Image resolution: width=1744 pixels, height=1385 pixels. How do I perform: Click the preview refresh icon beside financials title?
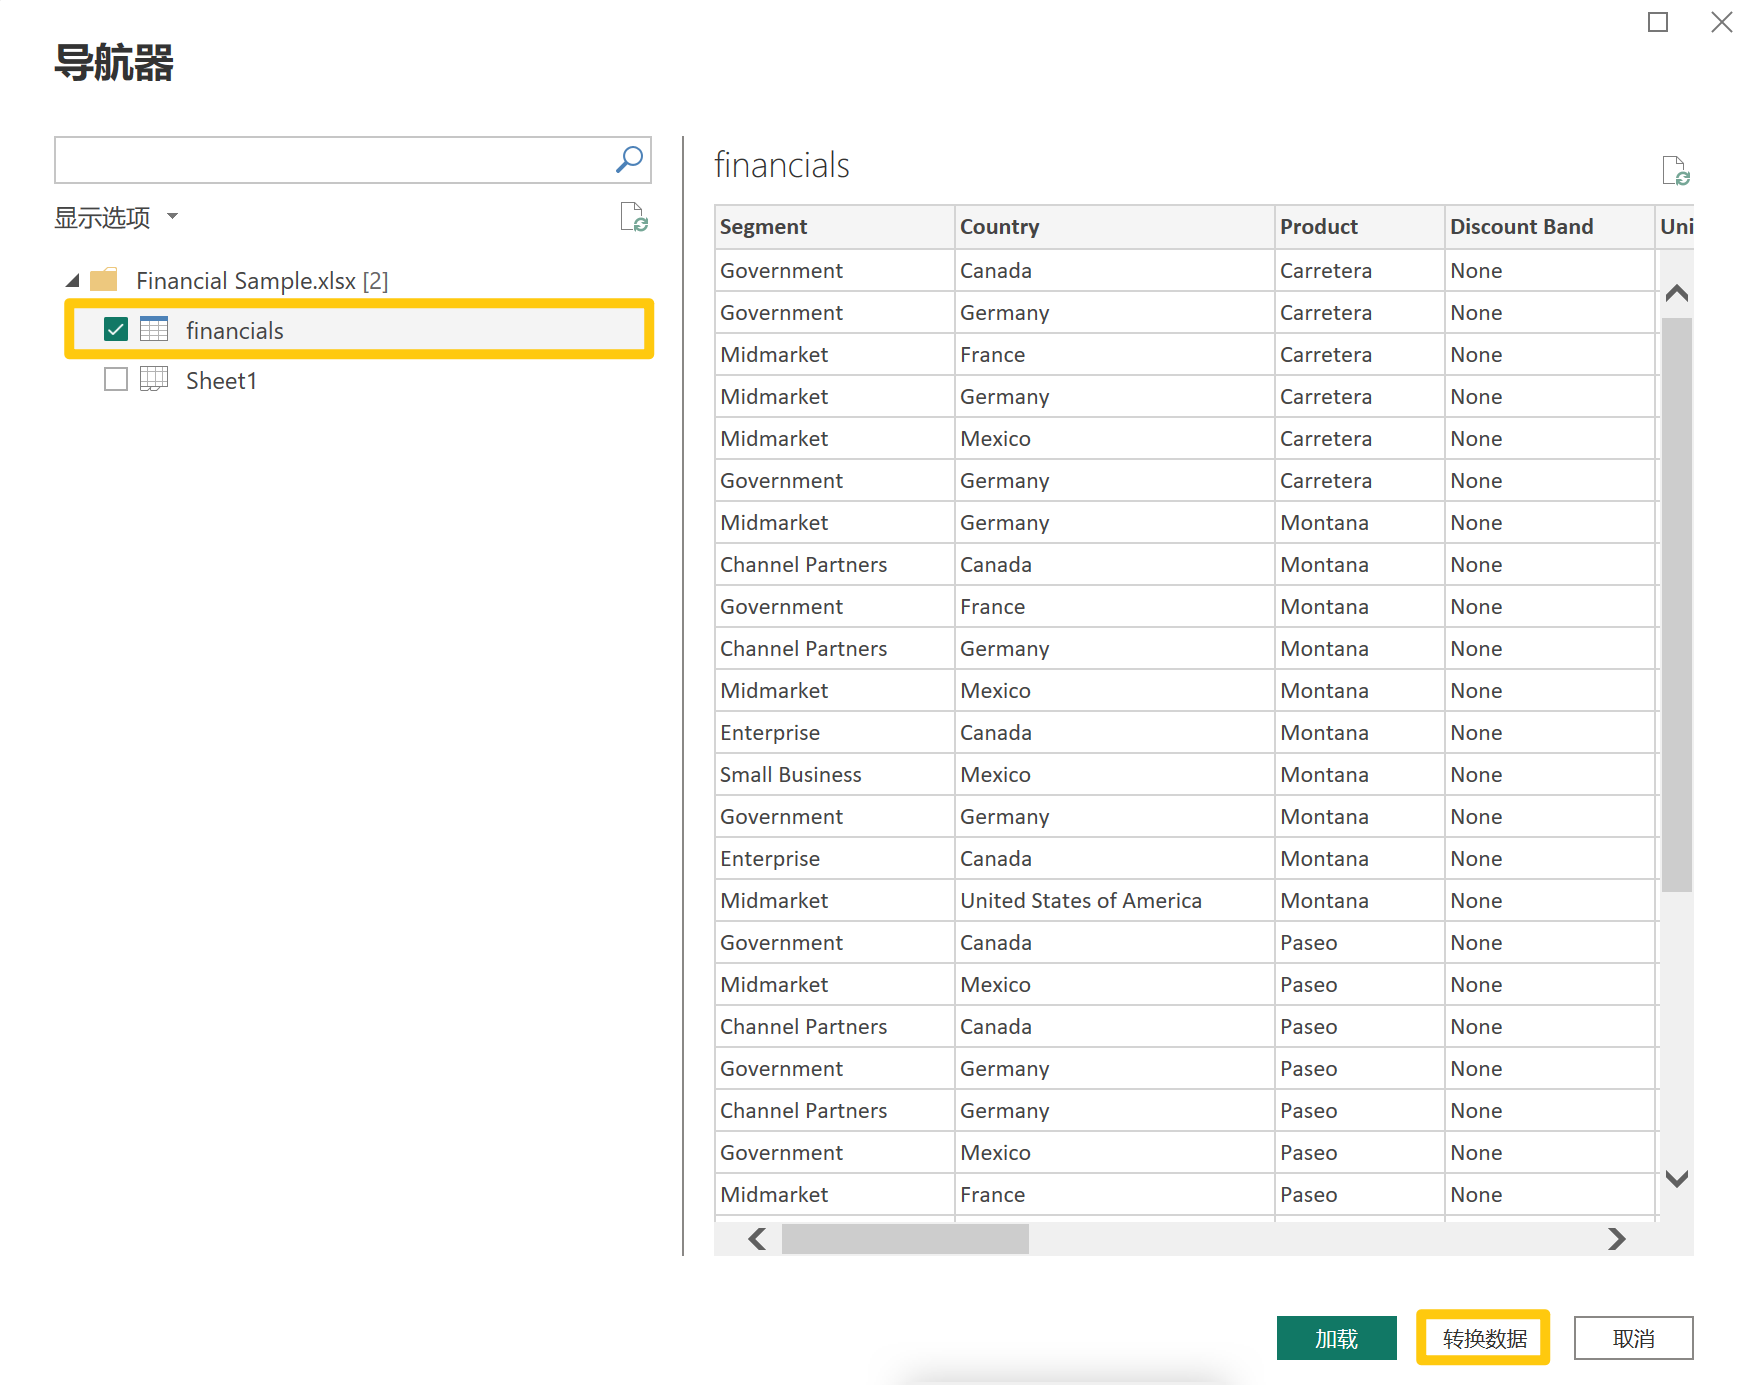tap(1675, 171)
